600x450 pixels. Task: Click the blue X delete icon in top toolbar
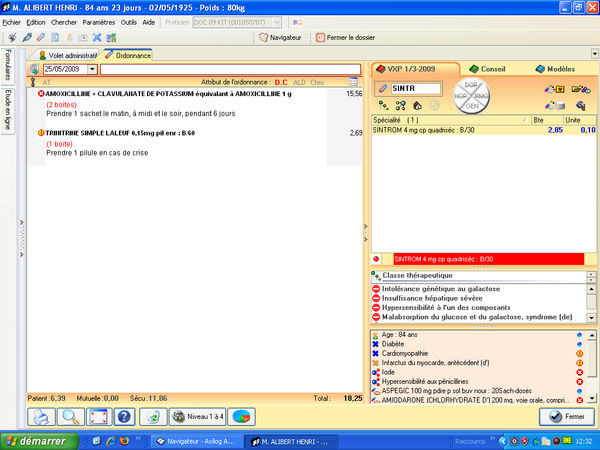tap(97, 38)
